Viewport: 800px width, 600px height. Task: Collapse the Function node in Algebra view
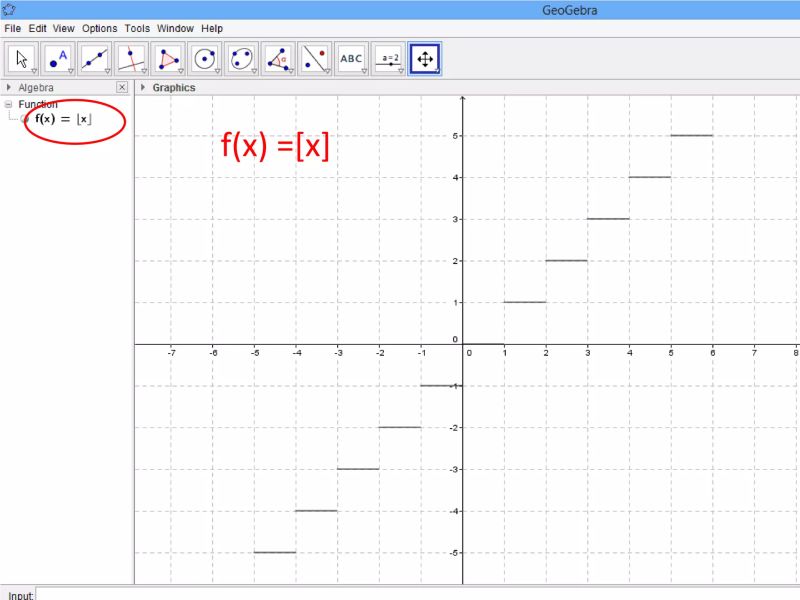point(8,104)
